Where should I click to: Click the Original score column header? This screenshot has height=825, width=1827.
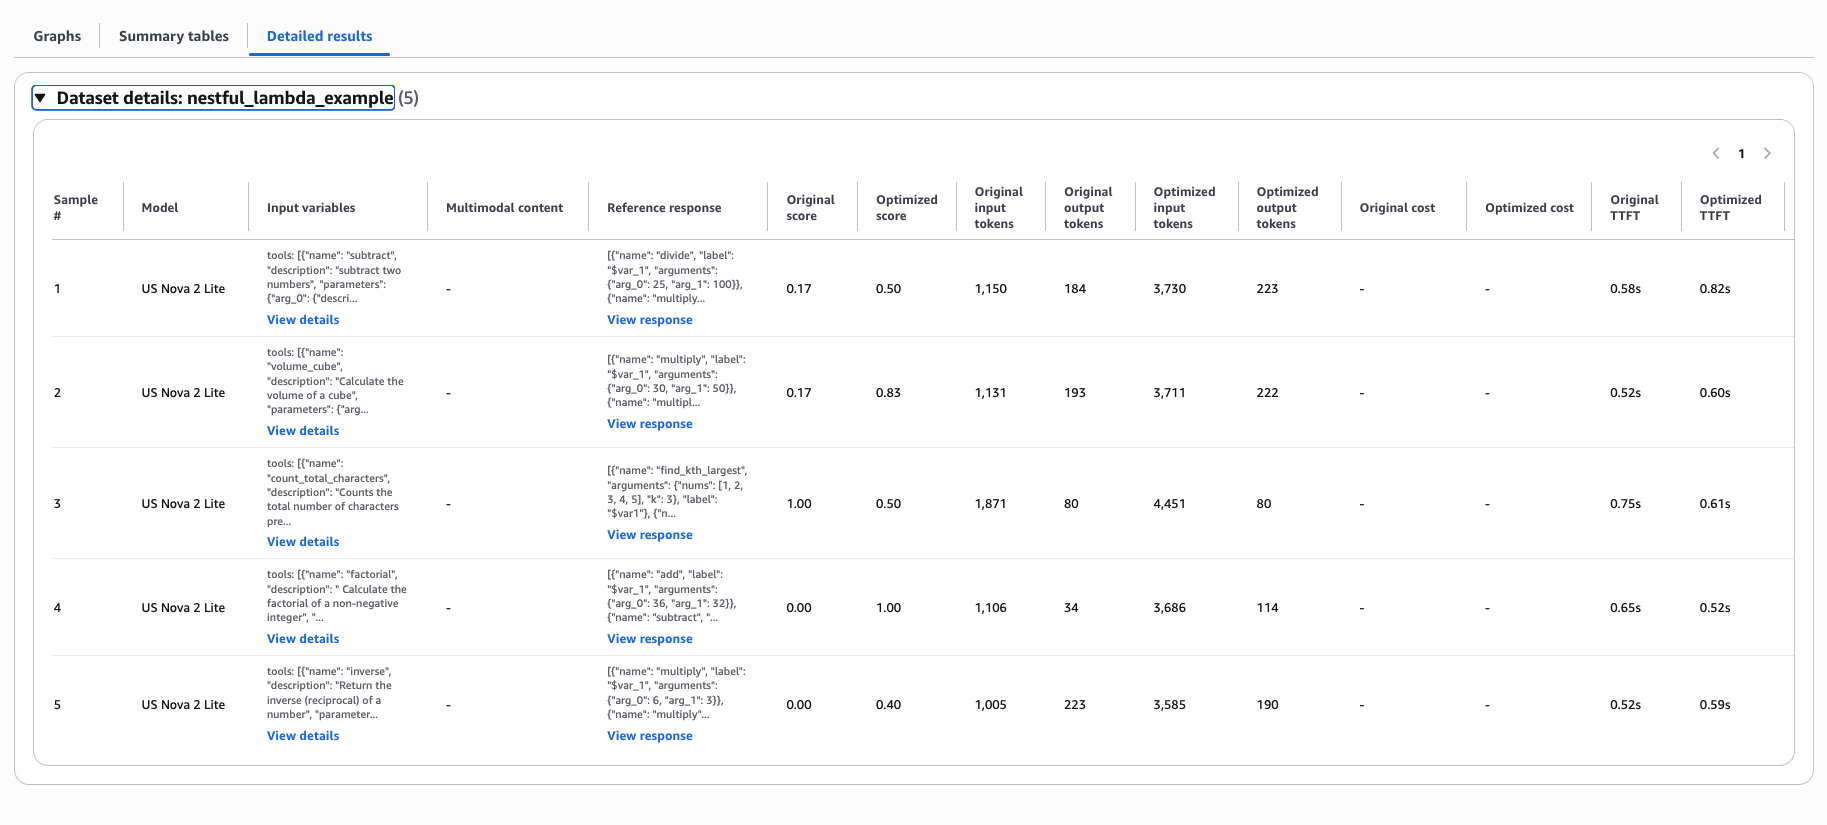tap(810, 208)
